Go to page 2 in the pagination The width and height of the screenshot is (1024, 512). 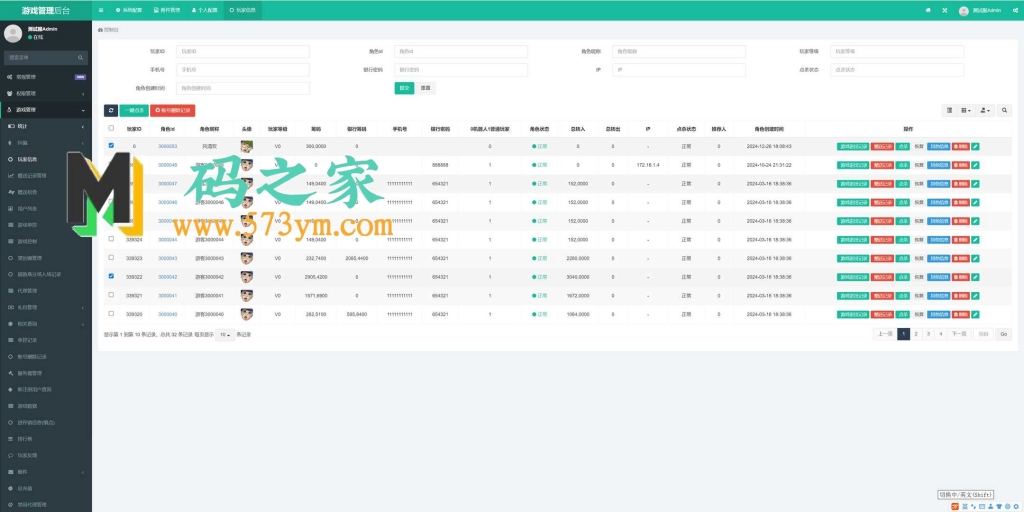coord(916,334)
